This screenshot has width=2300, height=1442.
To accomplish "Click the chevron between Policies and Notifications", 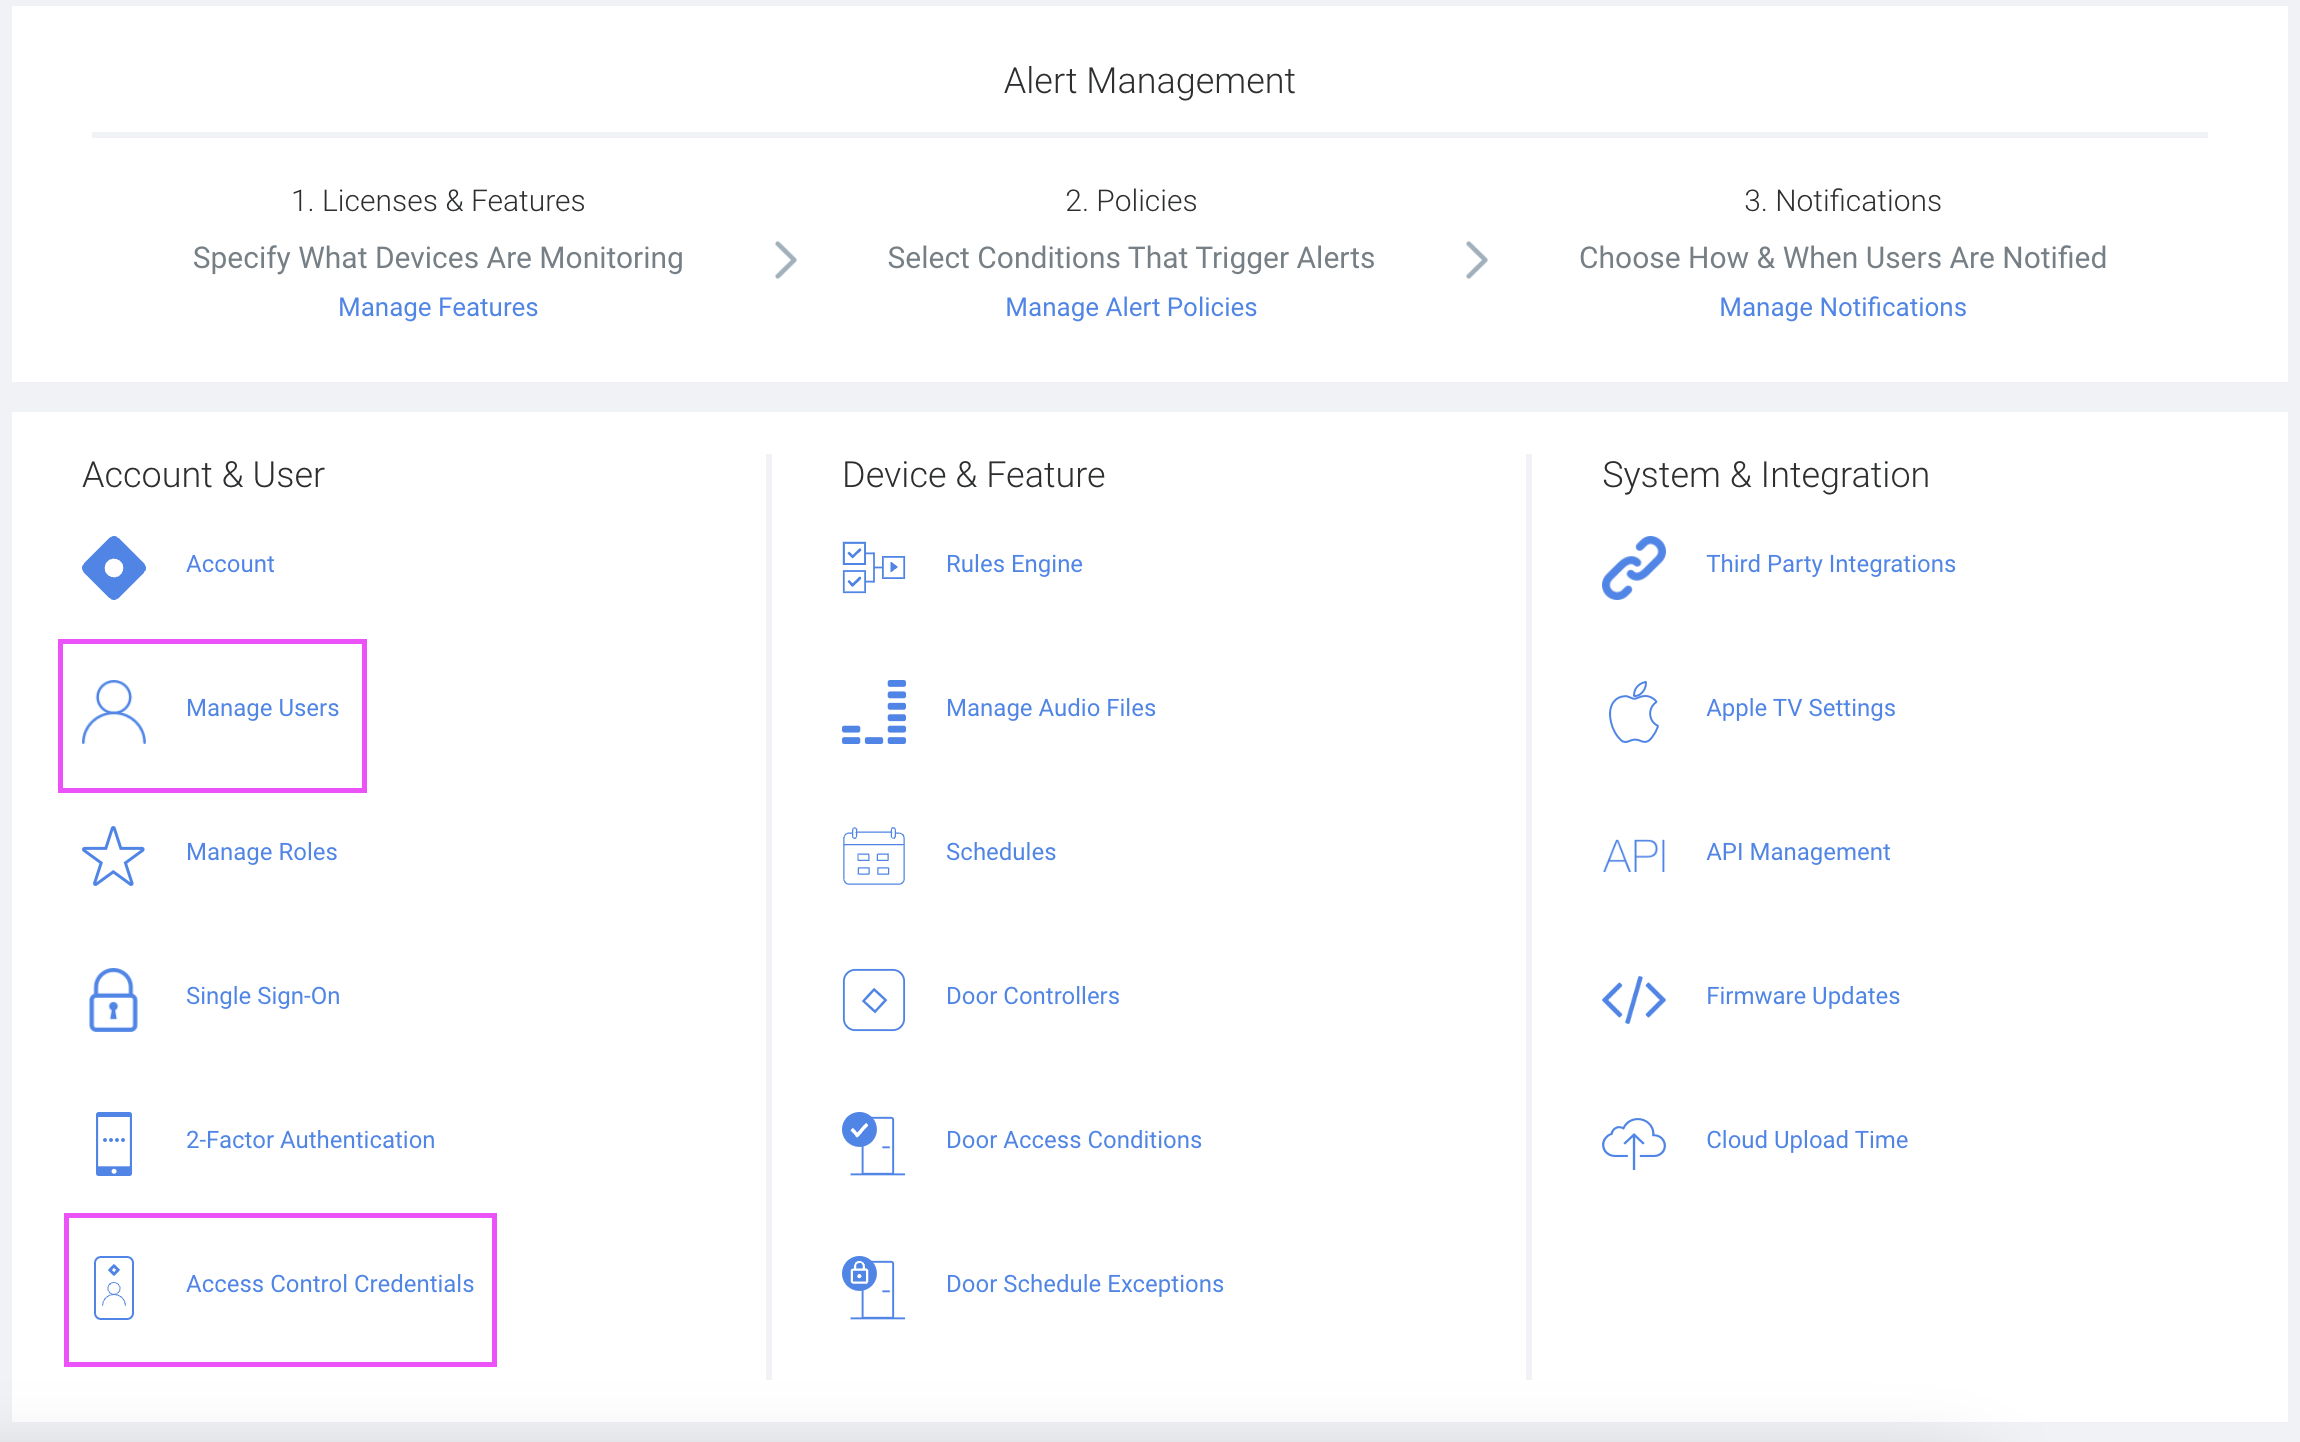I will pyautogui.click(x=1476, y=259).
